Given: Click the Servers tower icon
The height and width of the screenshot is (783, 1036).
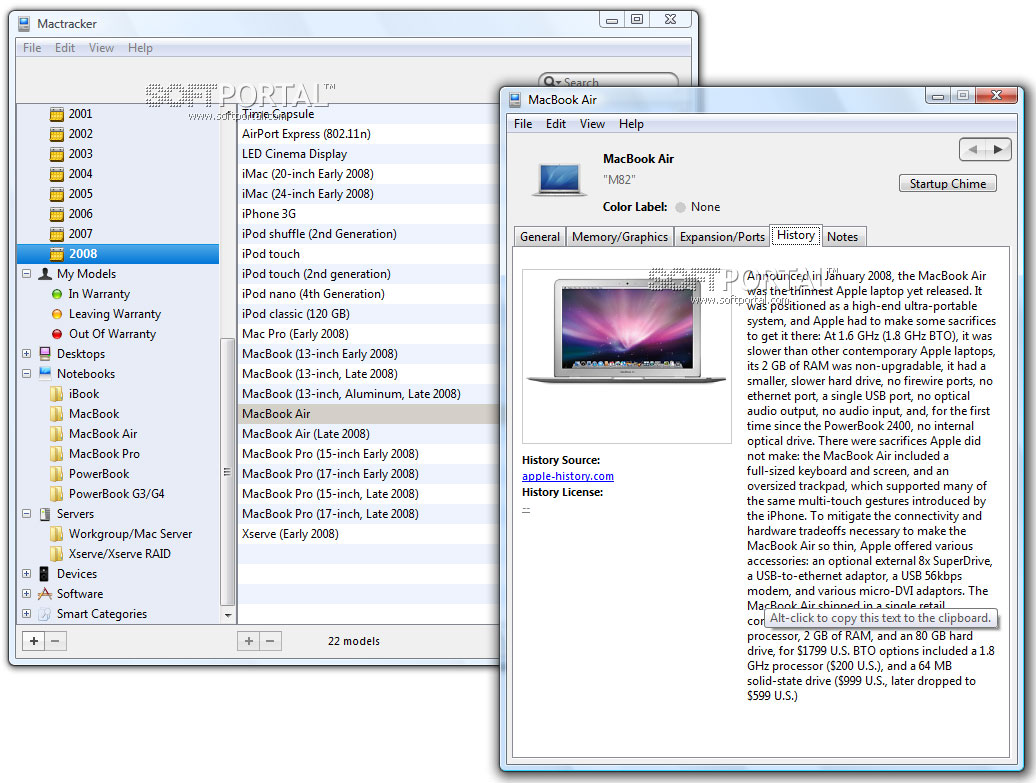Looking at the screenshot, I should (45, 514).
